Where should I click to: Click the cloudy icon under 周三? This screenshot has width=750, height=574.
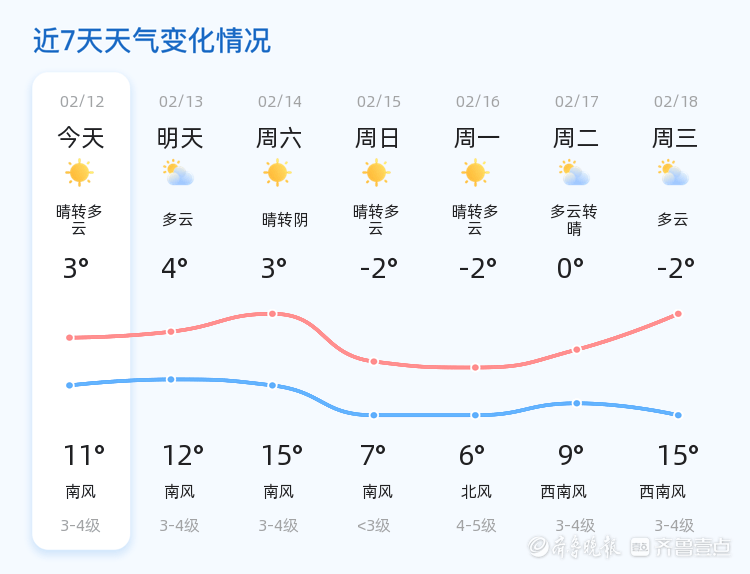pyautogui.click(x=674, y=174)
